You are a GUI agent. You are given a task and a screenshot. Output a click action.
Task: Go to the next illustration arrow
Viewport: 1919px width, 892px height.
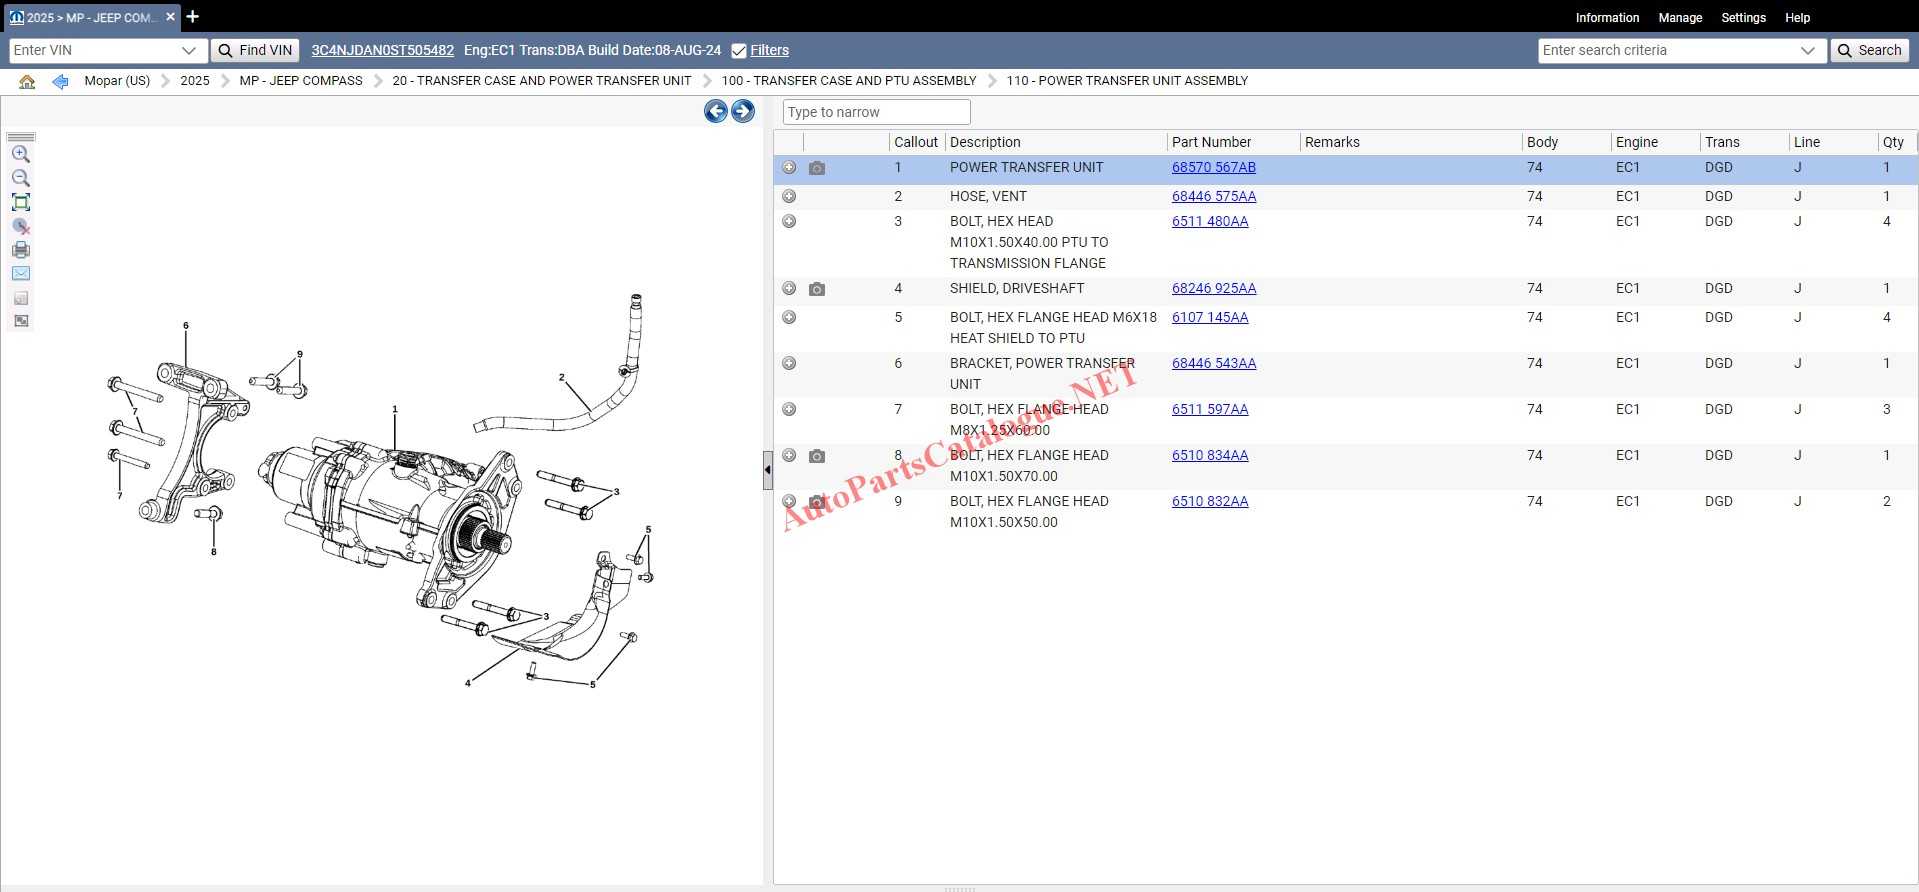[x=743, y=111]
